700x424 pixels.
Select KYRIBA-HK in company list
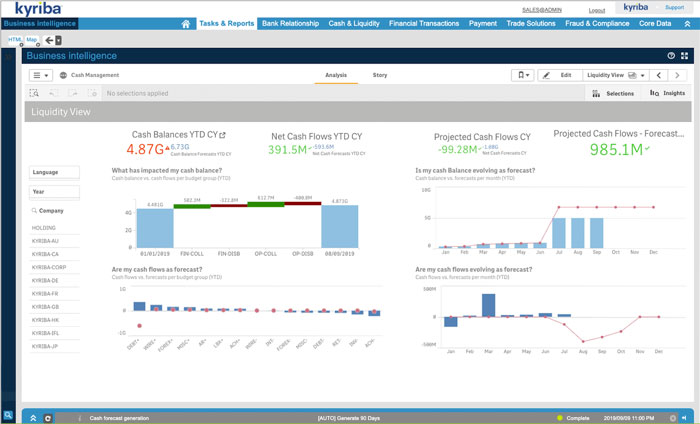pos(54,320)
